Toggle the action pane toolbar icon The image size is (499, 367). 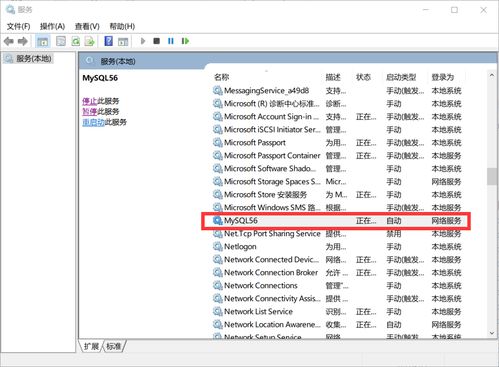[123, 42]
